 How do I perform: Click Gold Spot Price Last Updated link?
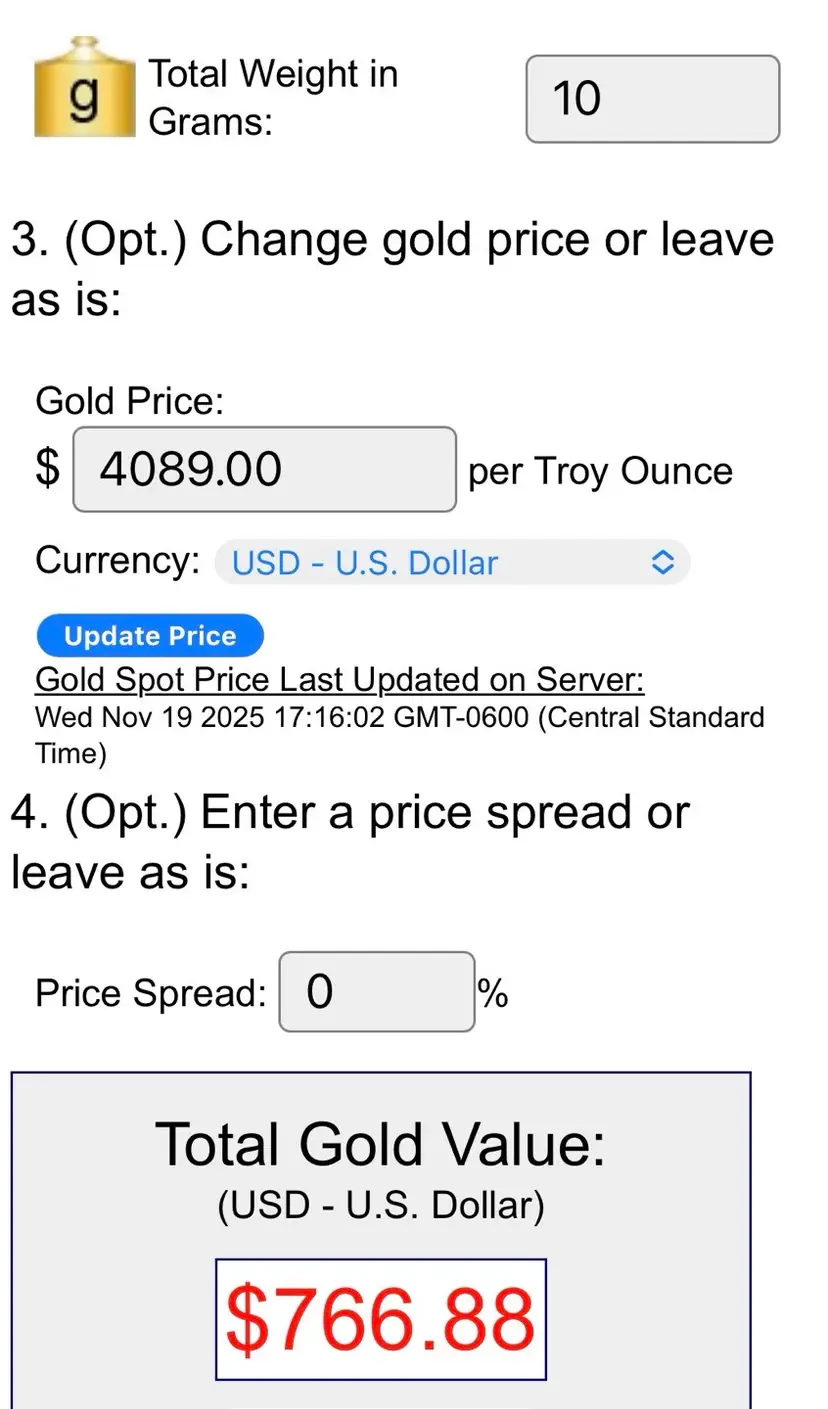(x=340, y=680)
